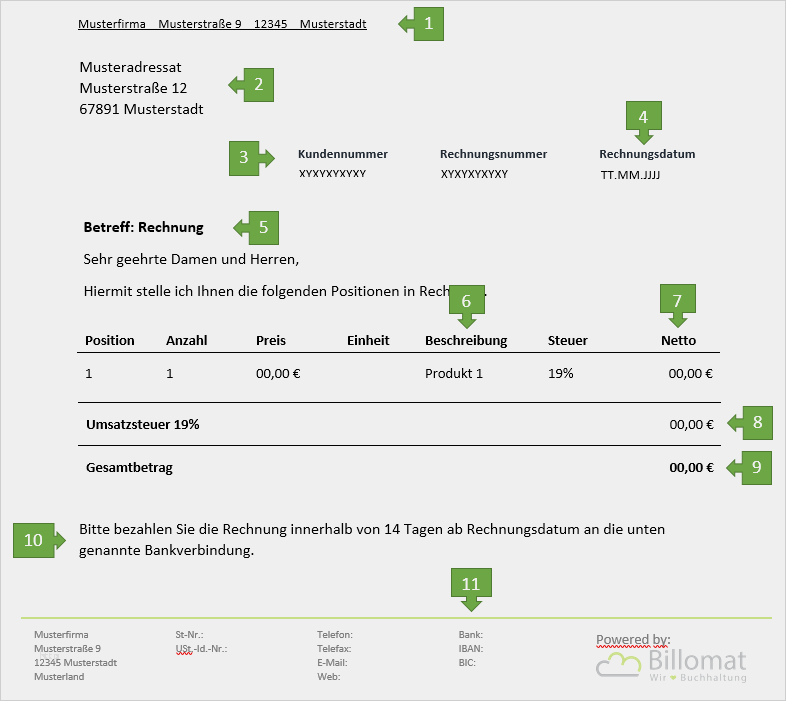Image resolution: width=786 pixels, height=701 pixels.
Task: Click the sender line Musterfirma Musterstraße 9
Action: coord(222,24)
